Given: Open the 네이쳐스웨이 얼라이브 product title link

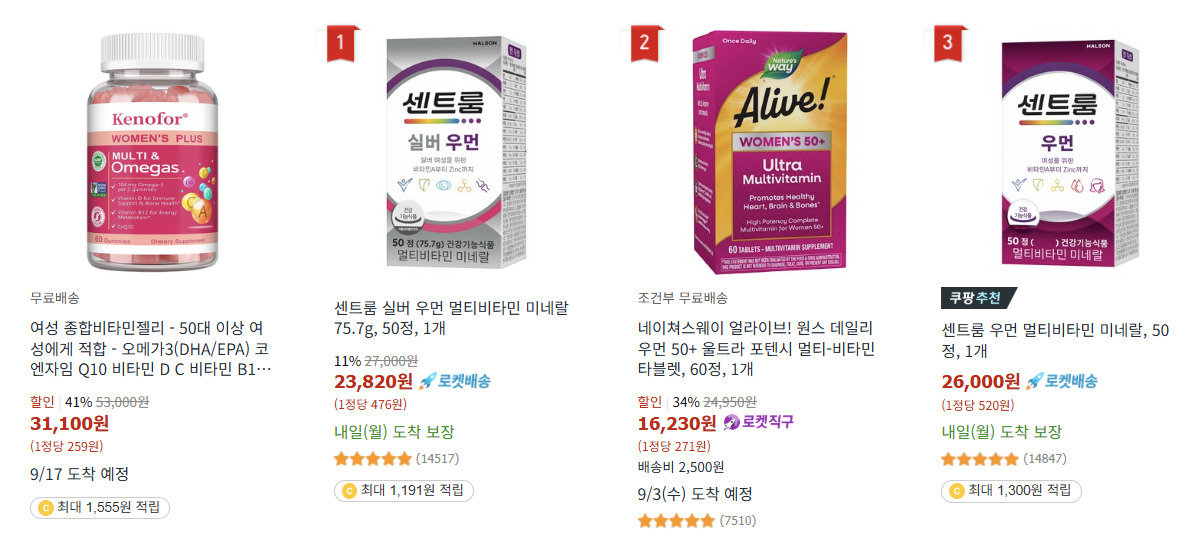Looking at the screenshot, I should (757, 349).
